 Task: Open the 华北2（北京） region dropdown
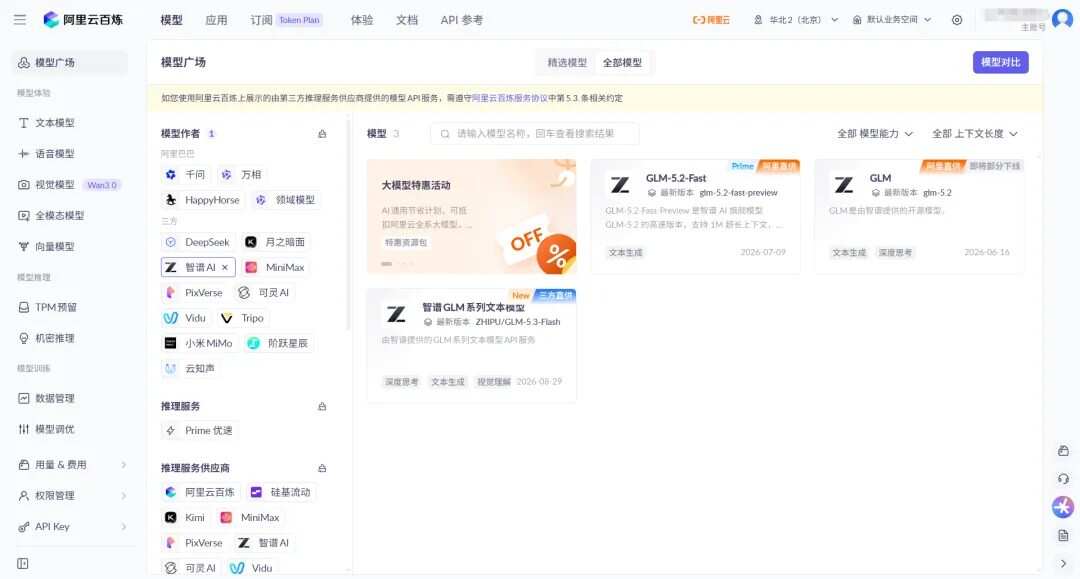pos(796,20)
